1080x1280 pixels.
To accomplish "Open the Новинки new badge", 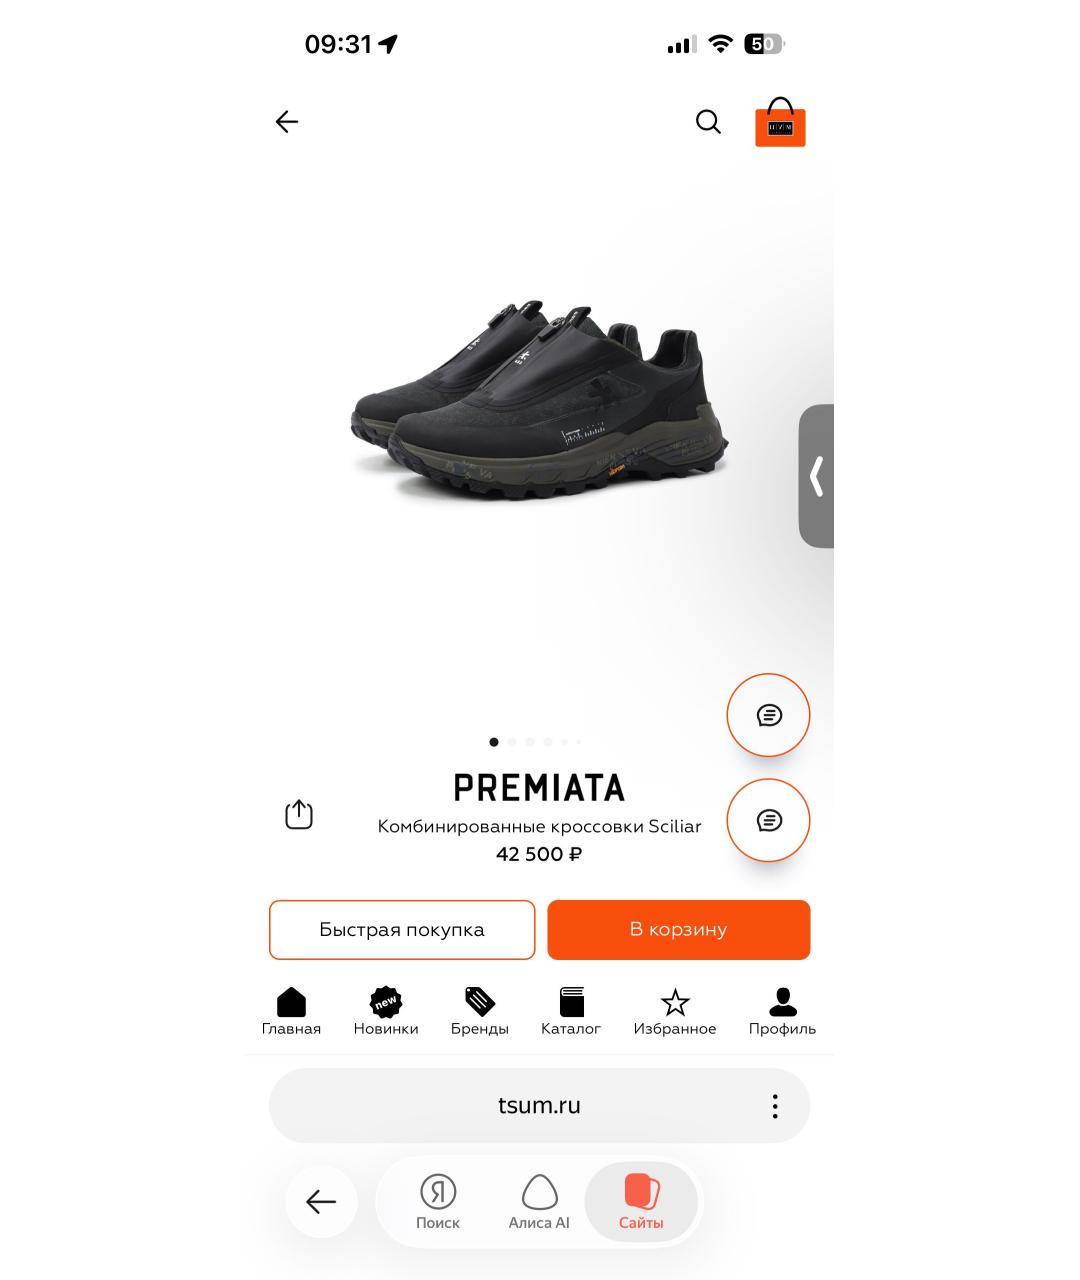I will [386, 1002].
